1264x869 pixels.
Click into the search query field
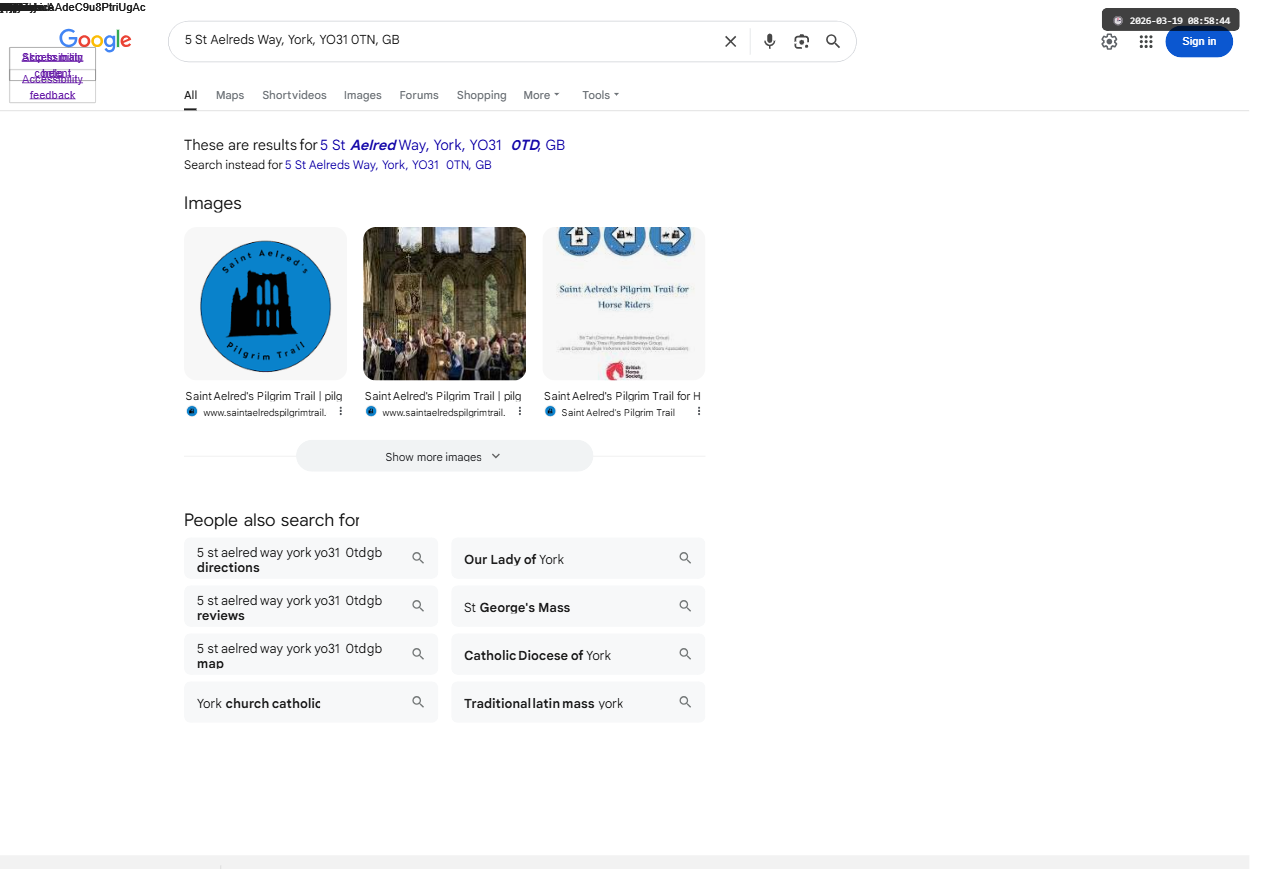click(445, 40)
